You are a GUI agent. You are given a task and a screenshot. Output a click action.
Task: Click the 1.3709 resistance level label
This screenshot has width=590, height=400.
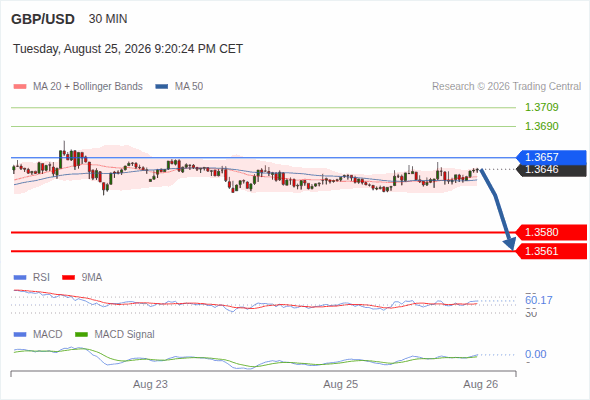point(542,107)
